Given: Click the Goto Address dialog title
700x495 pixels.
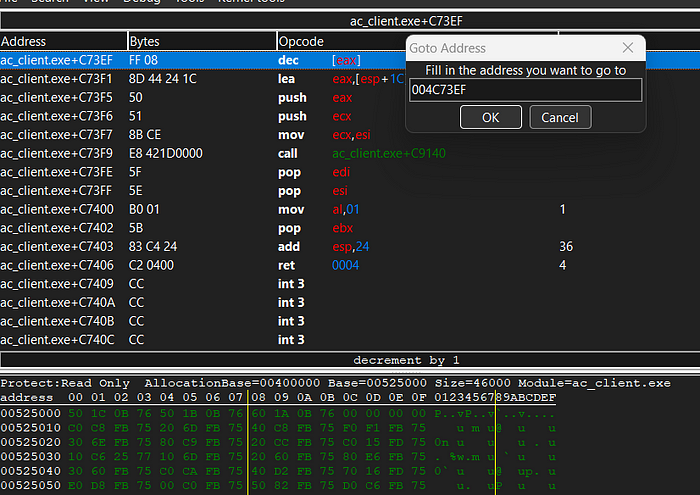Looking at the screenshot, I should click(x=447, y=48).
